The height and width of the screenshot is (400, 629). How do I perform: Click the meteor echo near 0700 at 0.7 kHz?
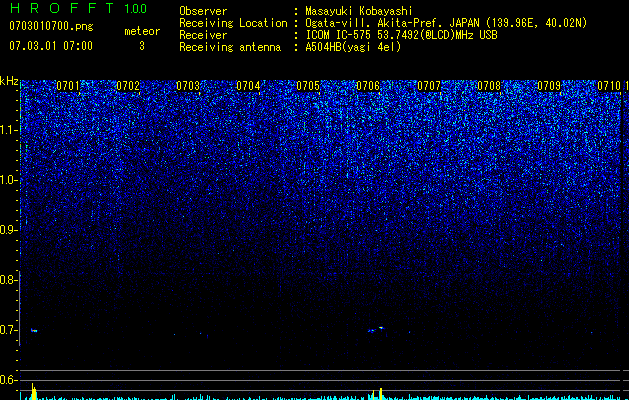34,331
